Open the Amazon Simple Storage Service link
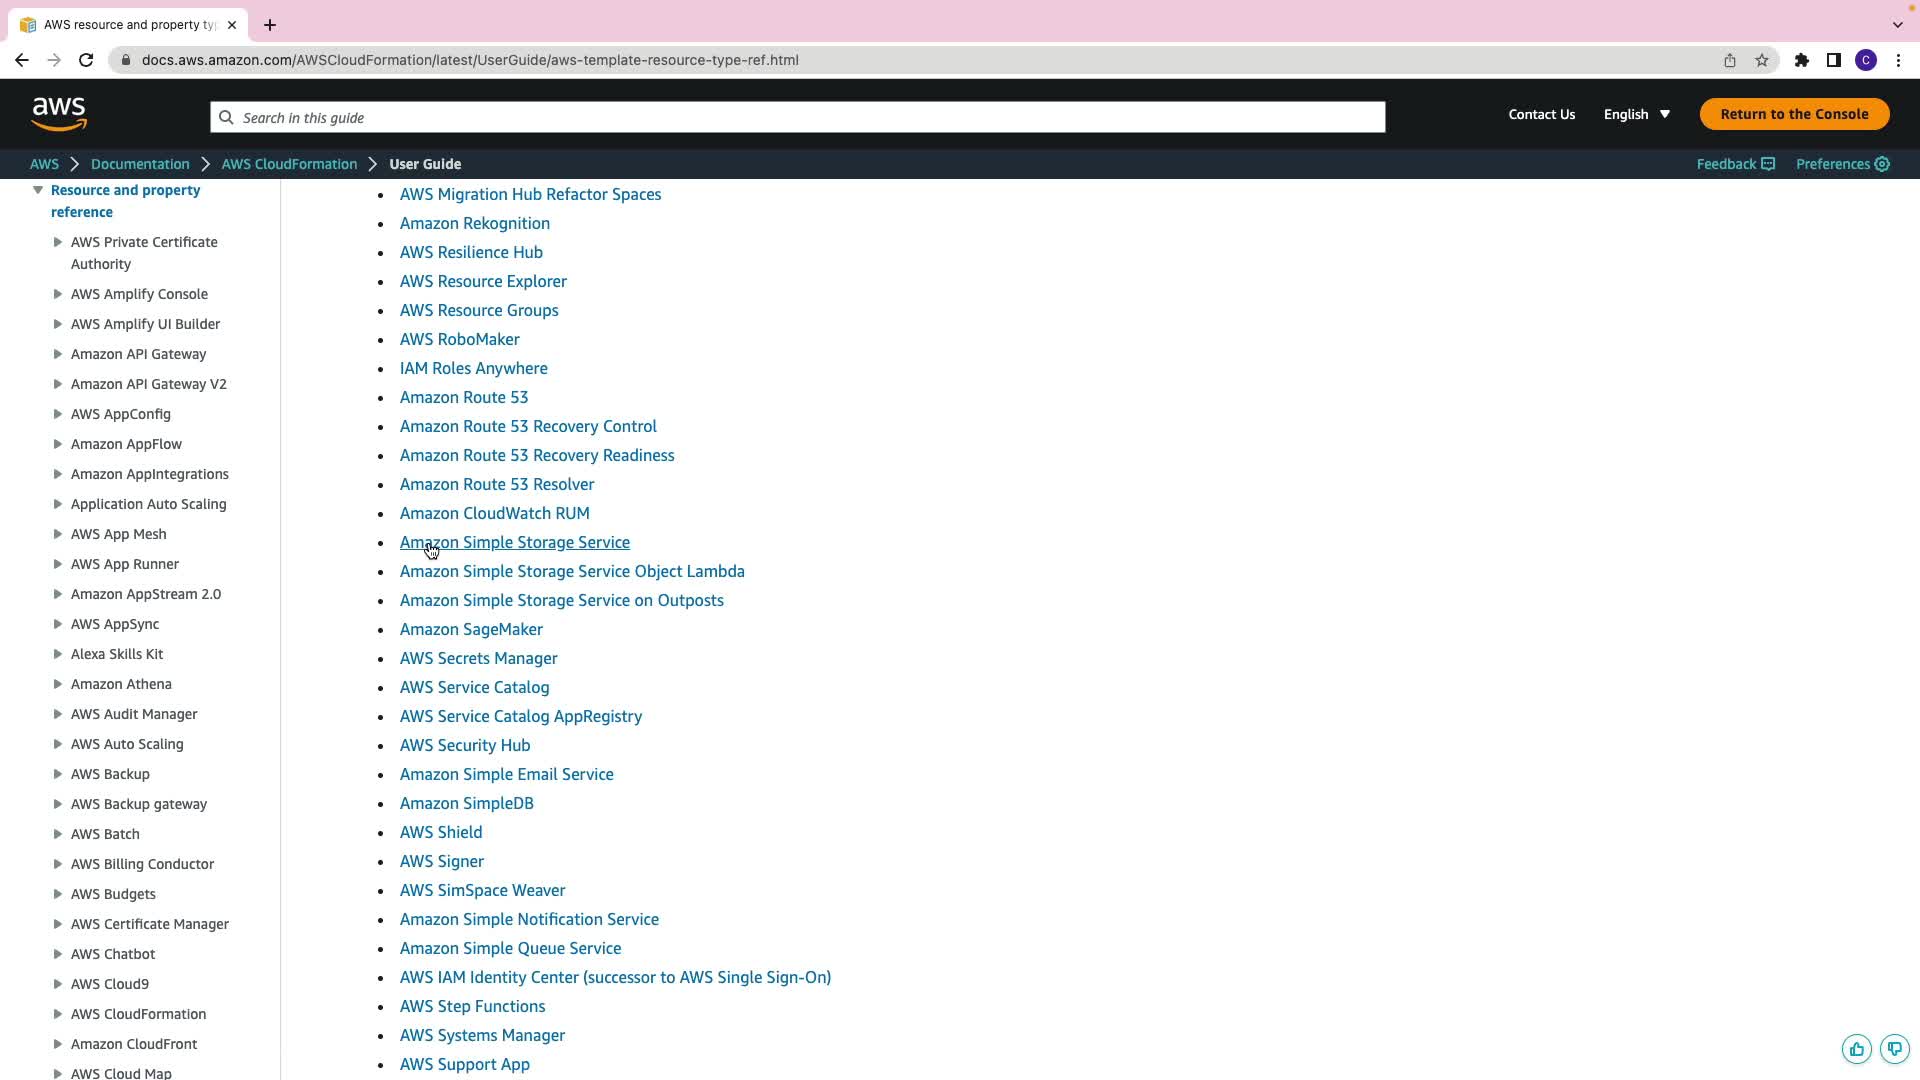This screenshot has height=1080, width=1920. pos(514,542)
